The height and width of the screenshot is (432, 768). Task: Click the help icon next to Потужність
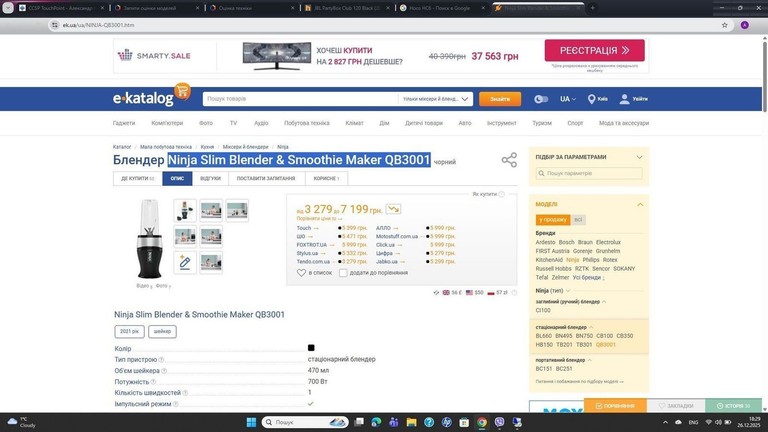pyautogui.click(x=153, y=382)
